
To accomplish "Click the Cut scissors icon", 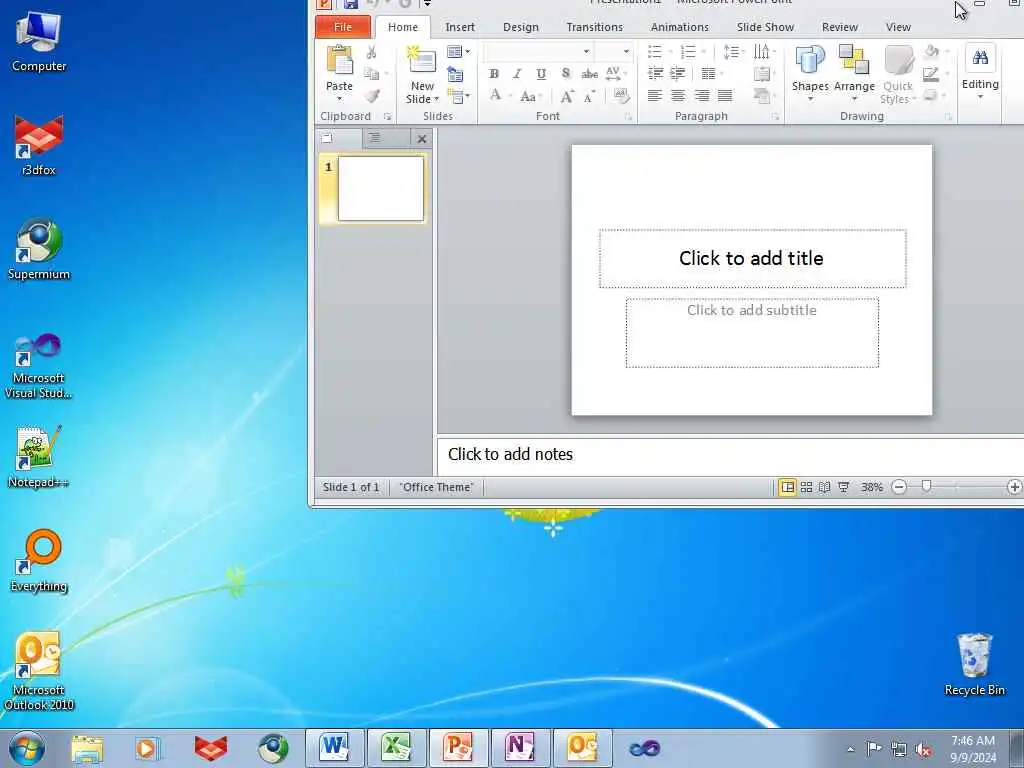I will (372, 52).
